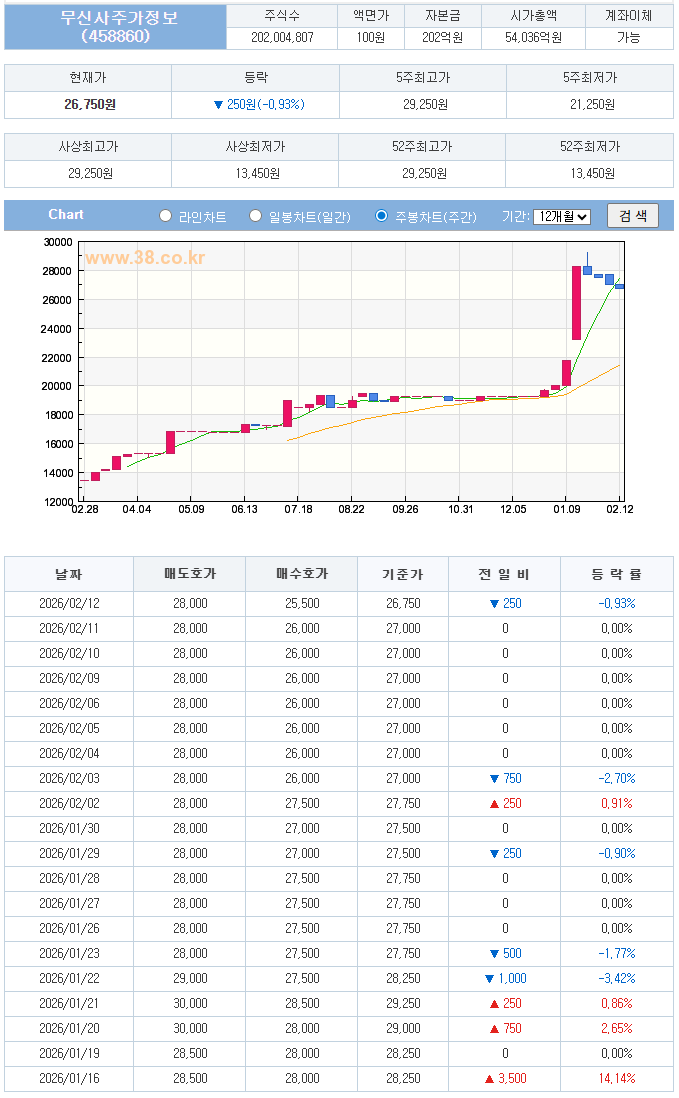
Task: Click the 기준가 column header
Action: tap(403, 574)
